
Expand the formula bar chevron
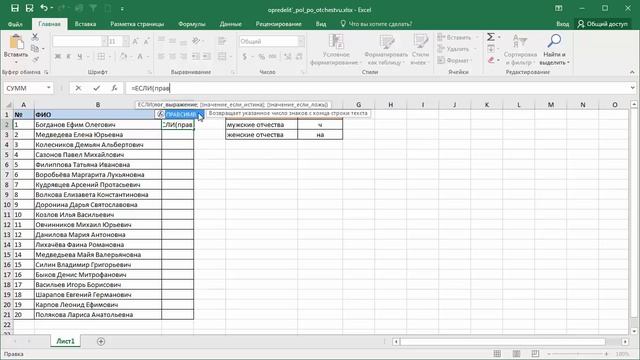pos(632,88)
